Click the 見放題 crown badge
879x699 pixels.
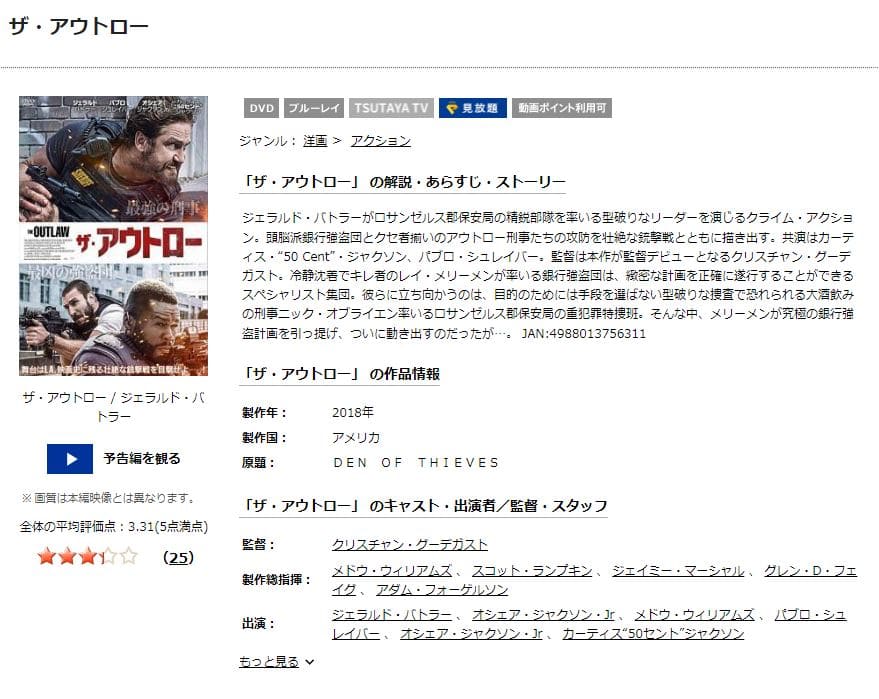pyautogui.click(x=473, y=108)
